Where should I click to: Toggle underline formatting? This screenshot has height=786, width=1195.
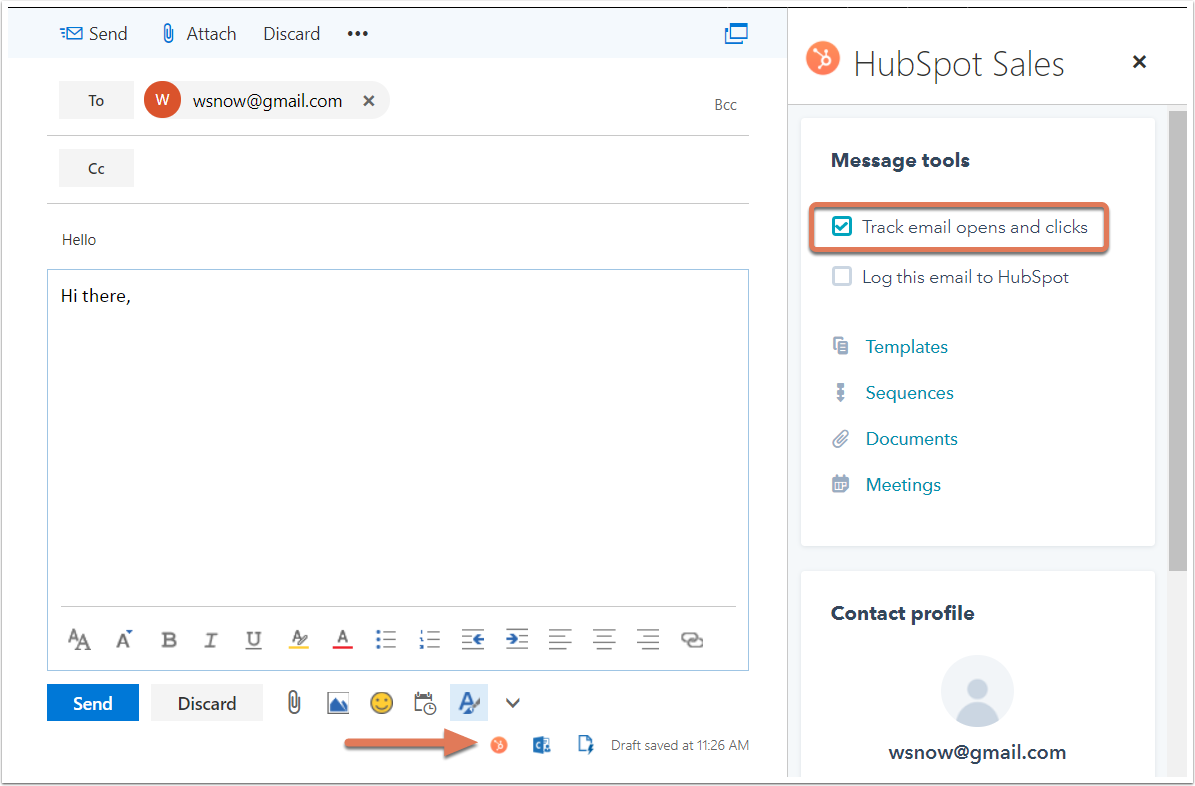(x=254, y=640)
